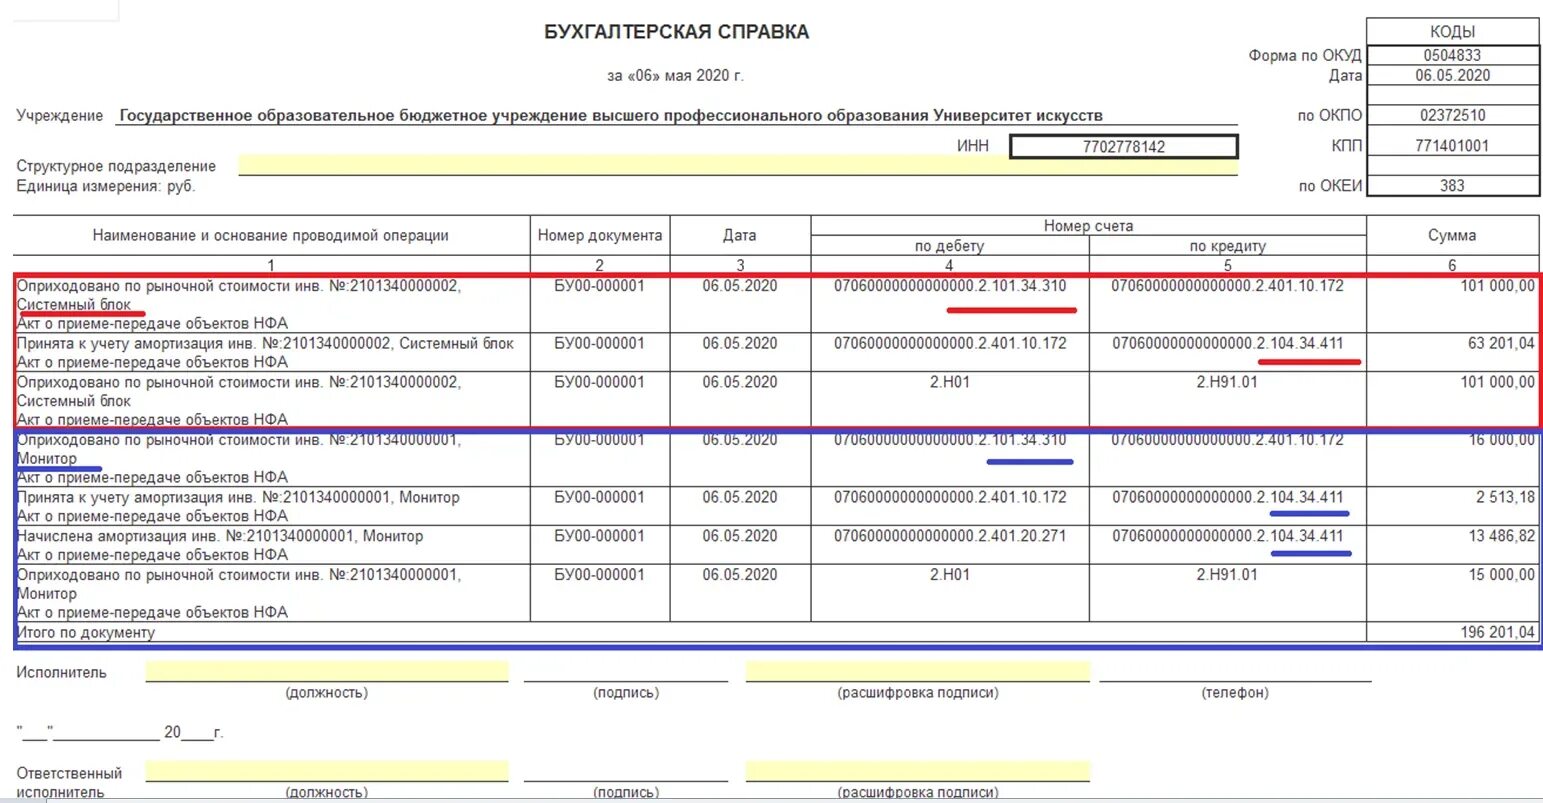Select the 2.Н91.01 credit in the Системный блок row
The height and width of the screenshot is (803, 1543).
[1228, 382]
